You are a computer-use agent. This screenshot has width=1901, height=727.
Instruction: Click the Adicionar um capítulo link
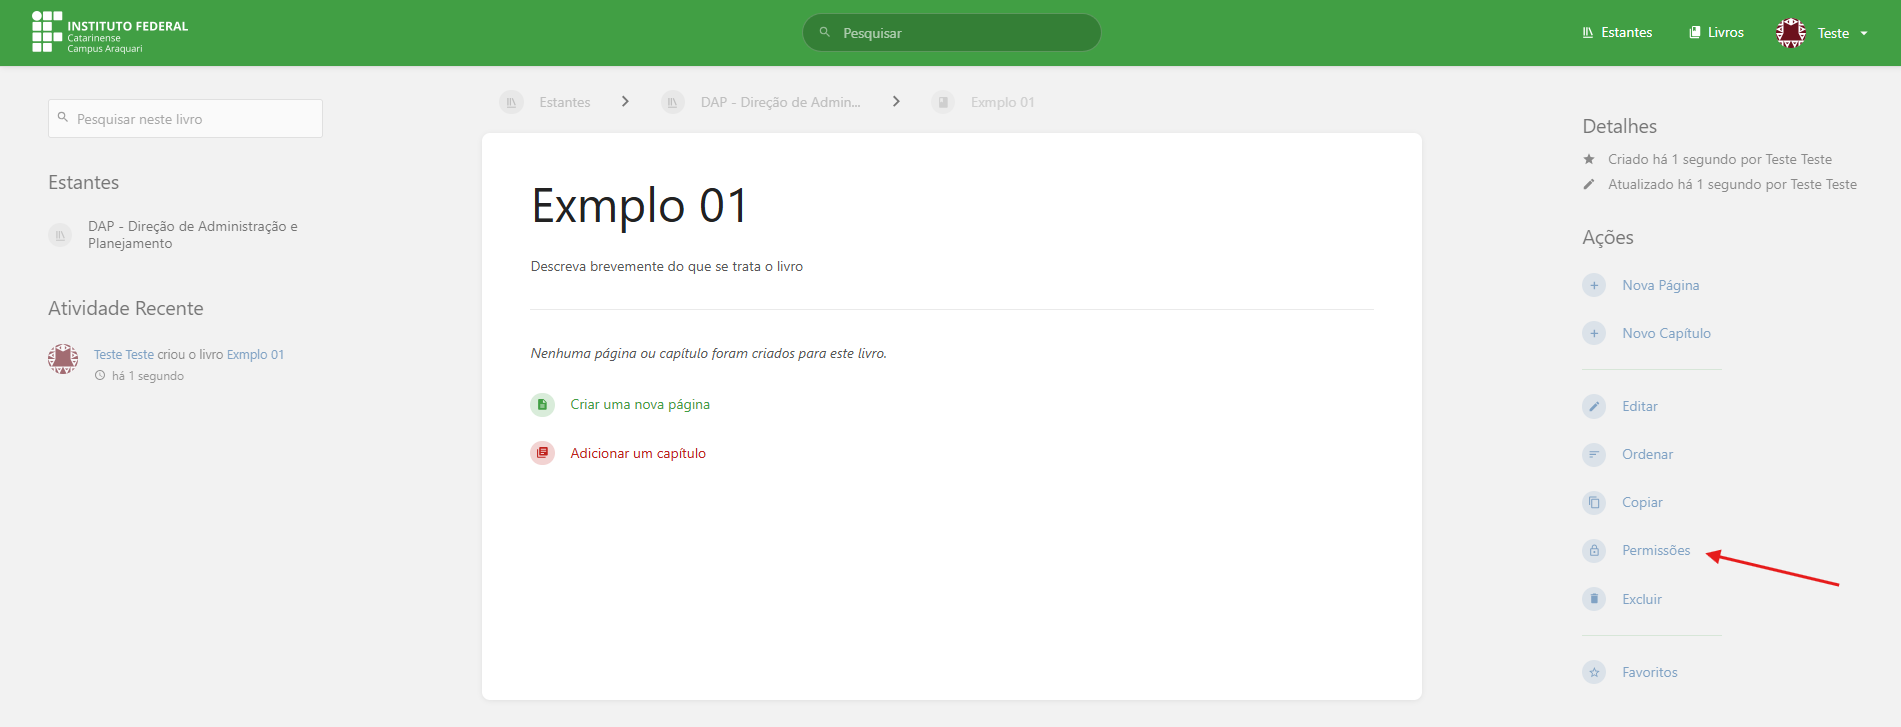click(x=638, y=453)
